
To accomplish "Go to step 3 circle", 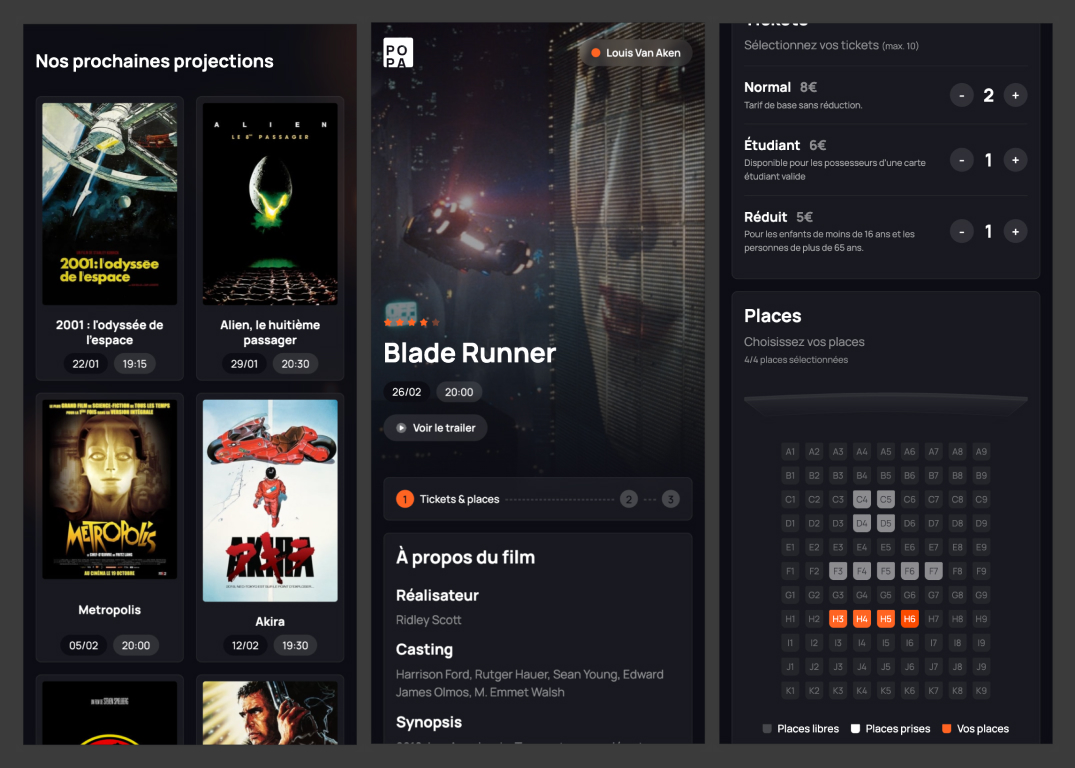I will [x=671, y=499].
